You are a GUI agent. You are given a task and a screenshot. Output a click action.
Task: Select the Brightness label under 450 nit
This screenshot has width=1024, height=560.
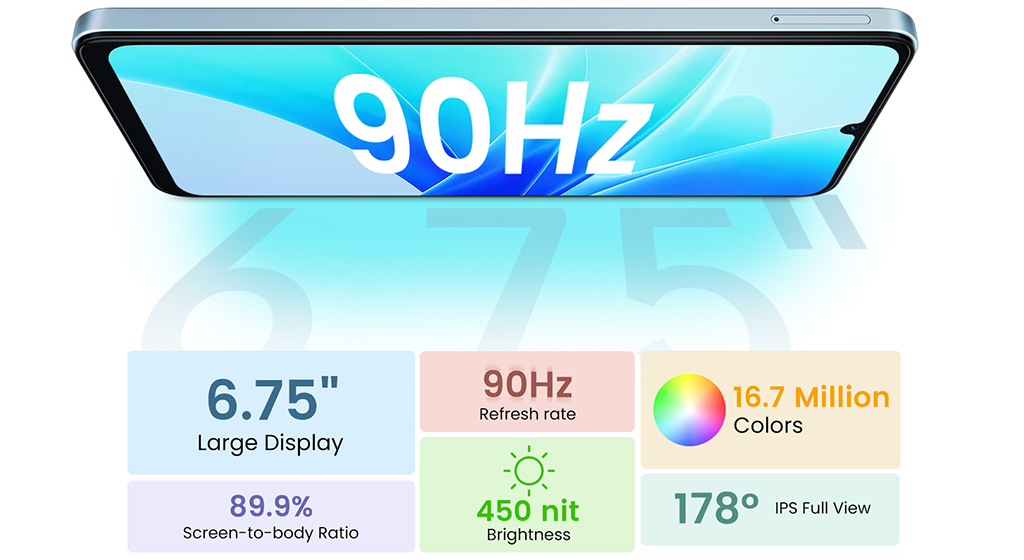[x=527, y=535]
